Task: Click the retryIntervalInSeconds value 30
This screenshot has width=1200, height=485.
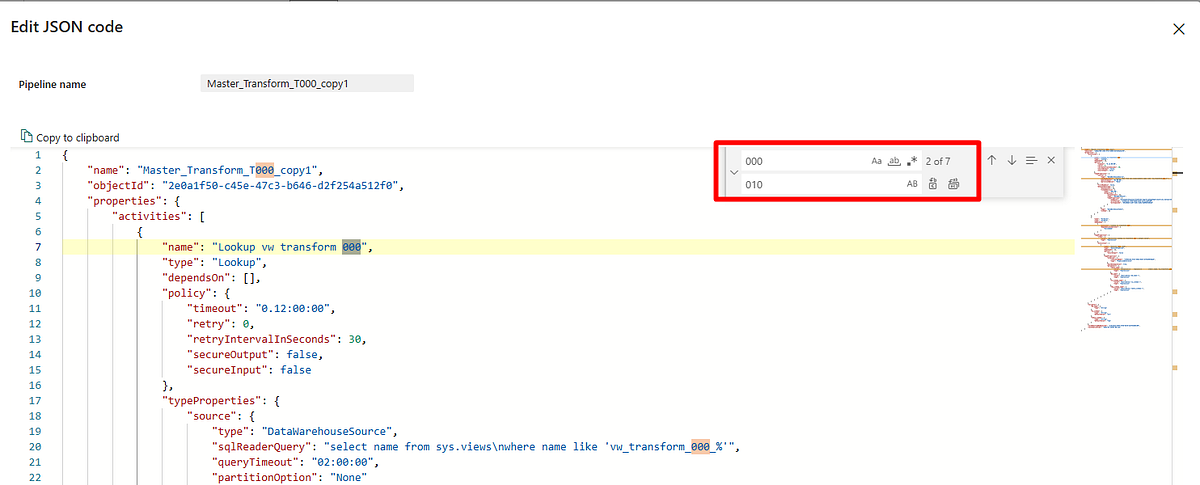Action: coord(355,339)
